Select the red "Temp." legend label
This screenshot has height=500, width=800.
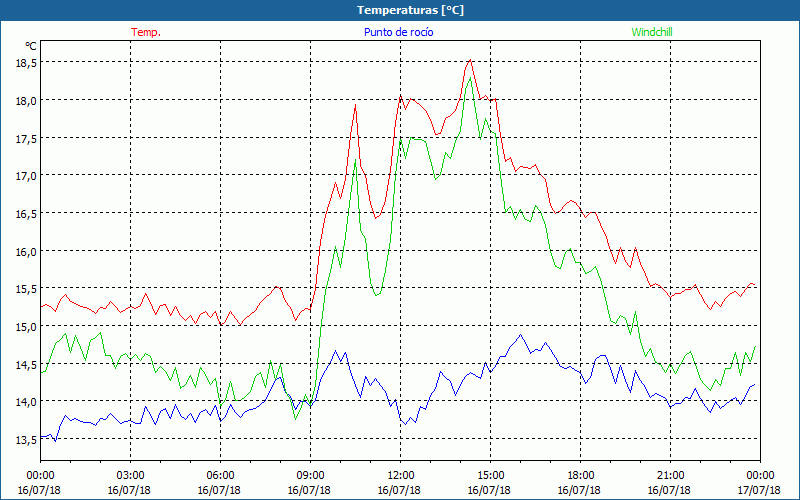146,32
